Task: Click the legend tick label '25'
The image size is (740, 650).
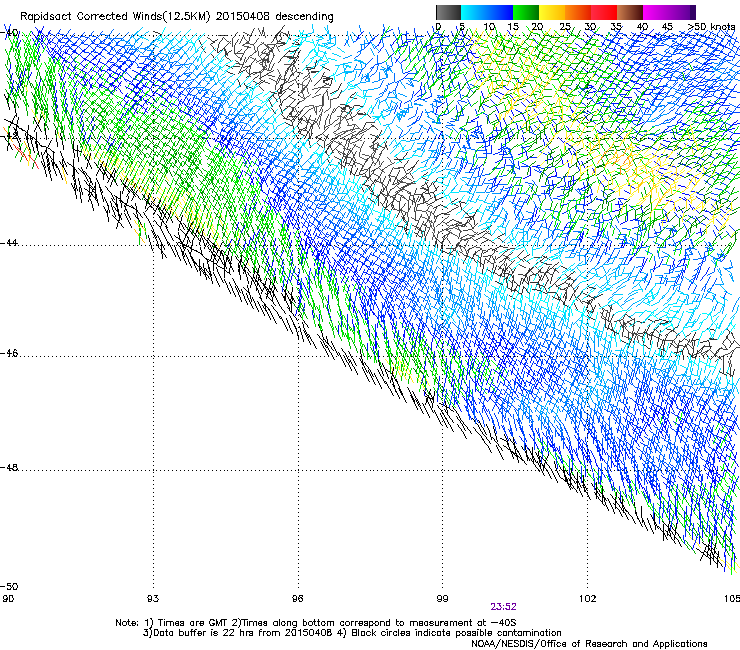Action: pos(565,27)
